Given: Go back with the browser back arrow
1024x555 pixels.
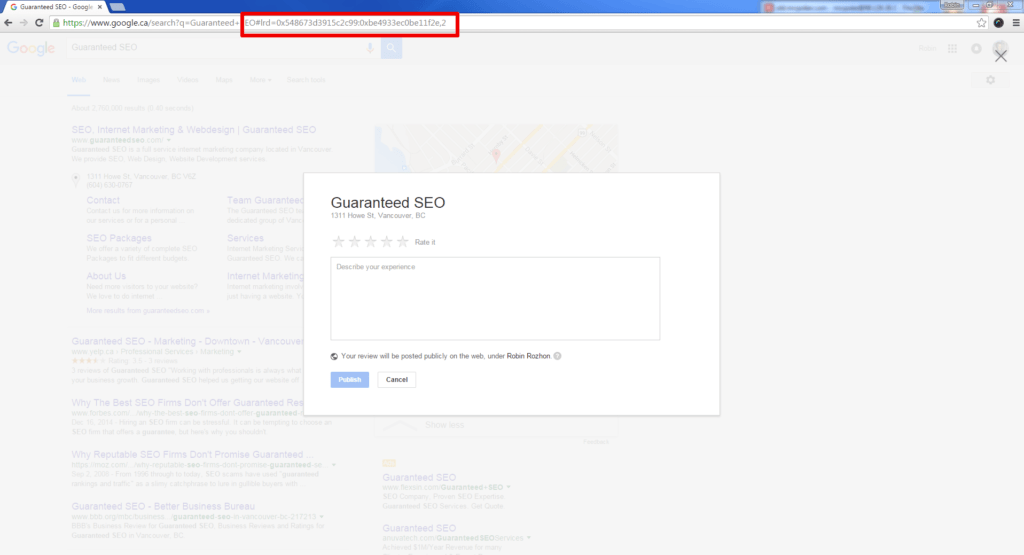Looking at the screenshot, I should pyautogui.click(x=8, y=23).
